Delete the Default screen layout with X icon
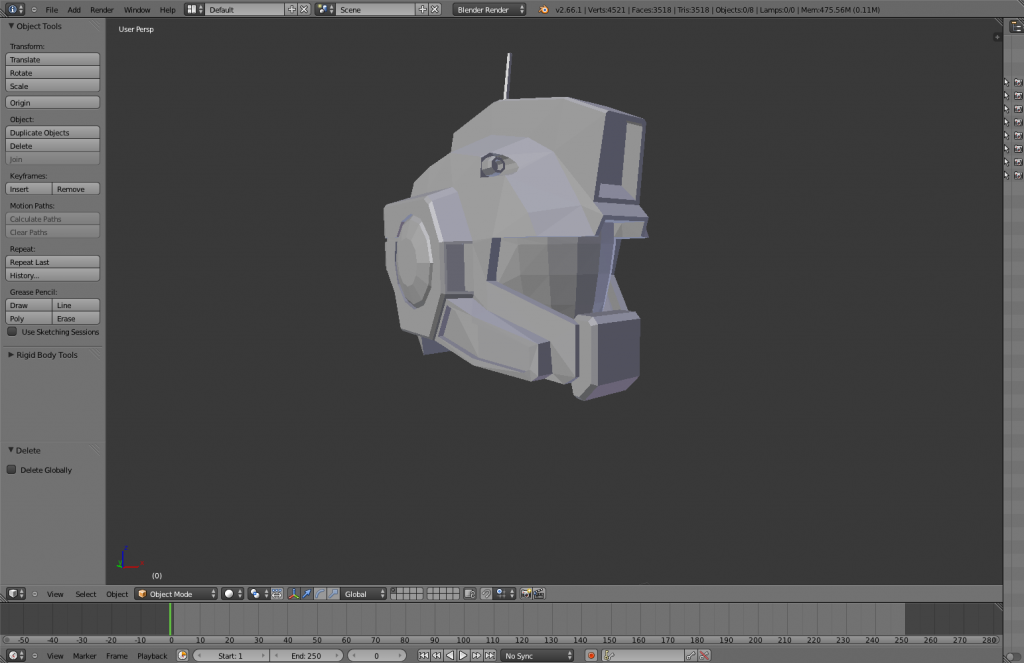Image resolution: width=1024 pixels, height=663 pixels. (x=304, y=9)
